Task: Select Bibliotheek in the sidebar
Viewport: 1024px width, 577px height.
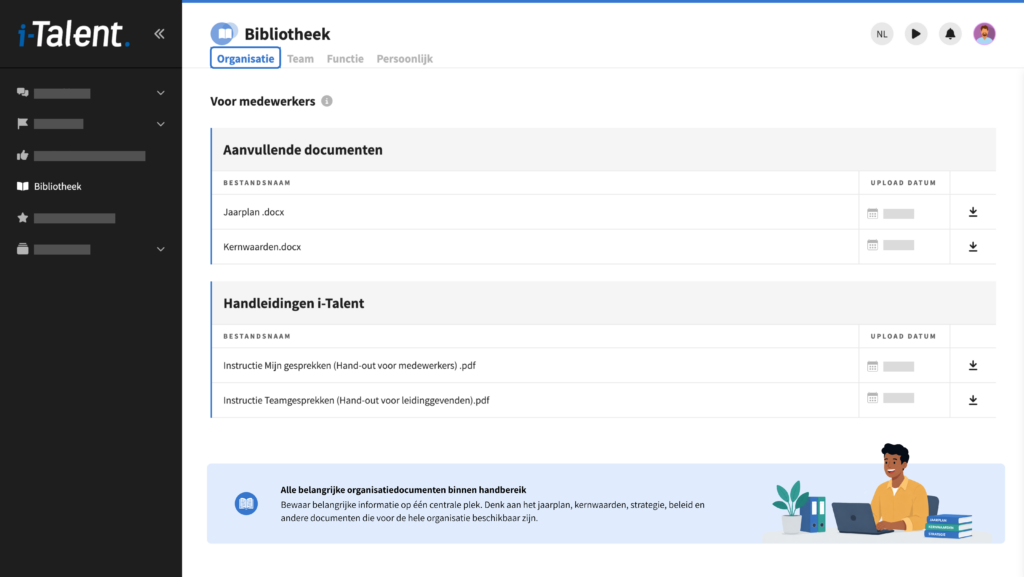Action: [57, 186]
